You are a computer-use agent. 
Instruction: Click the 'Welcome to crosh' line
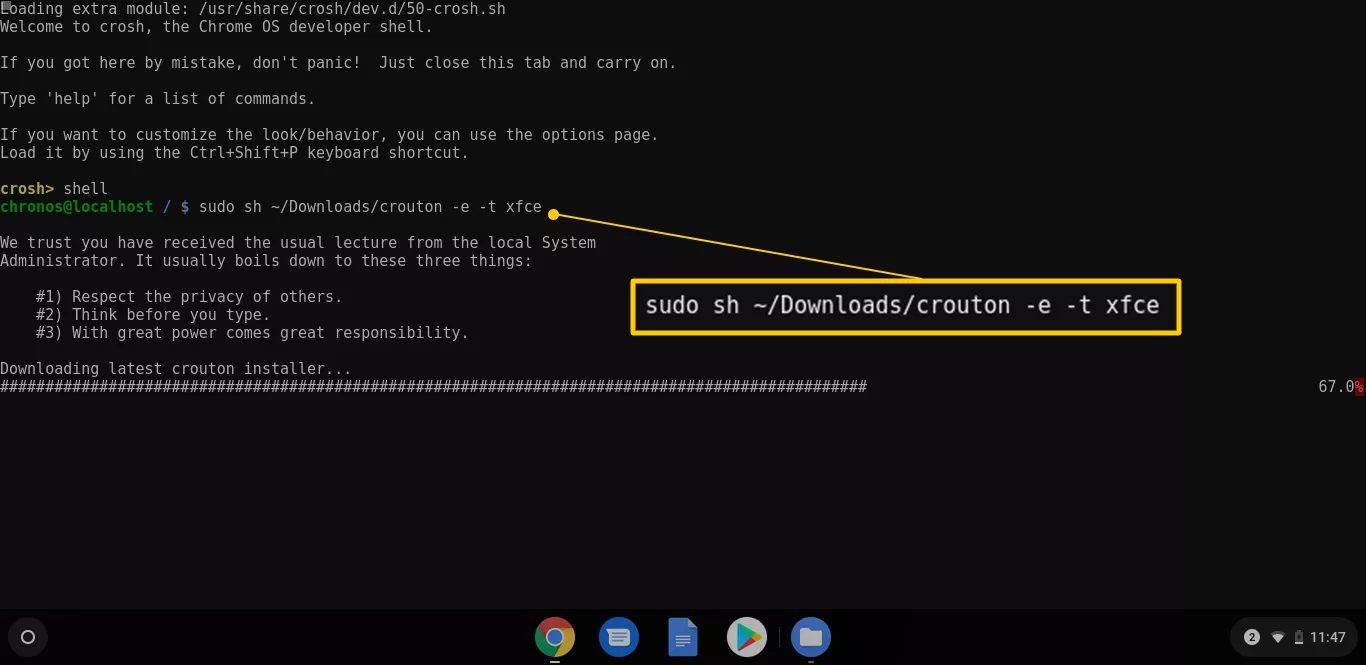pyautogui.click(x=216, y=27)
